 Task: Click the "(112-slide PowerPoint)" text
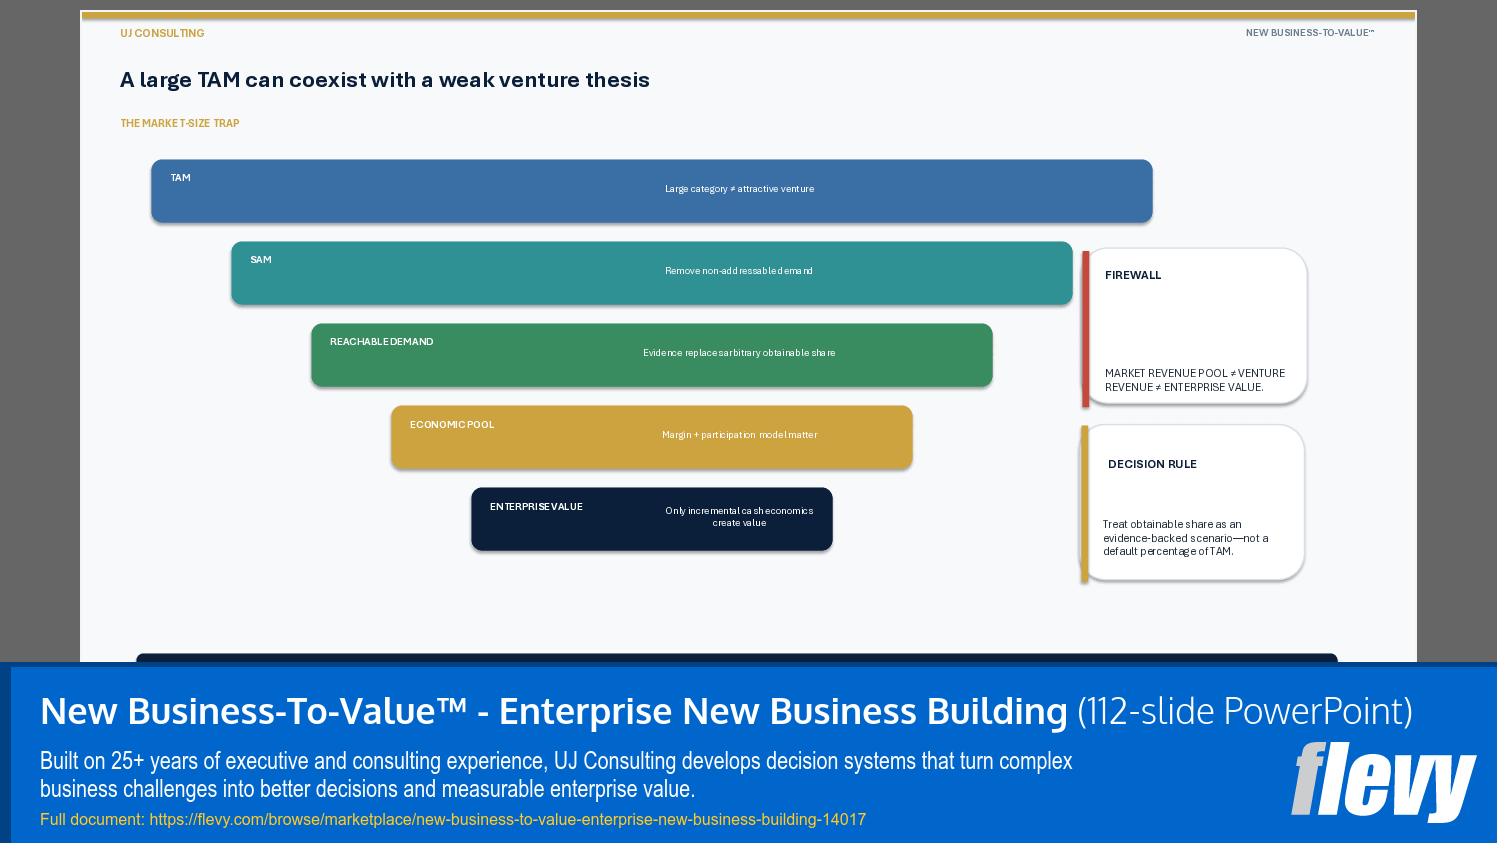1245,711
